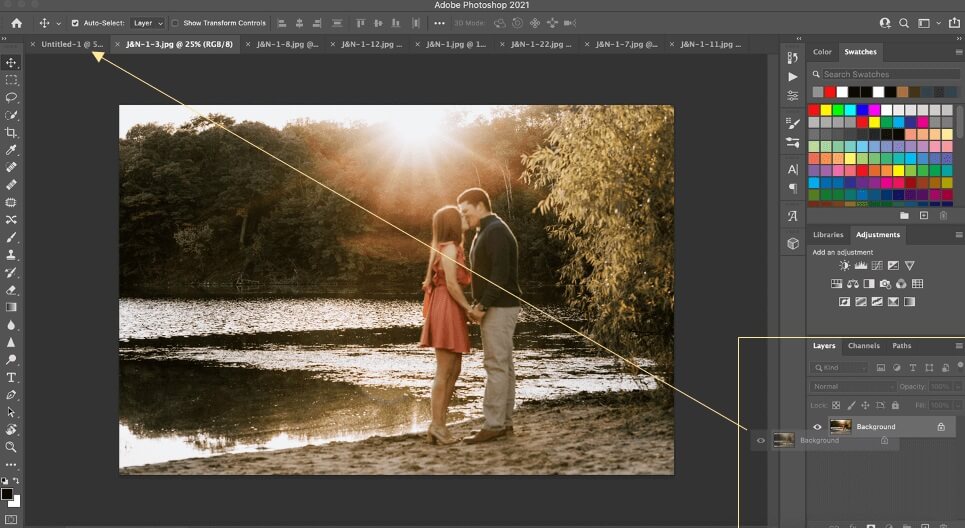Select the Lasso tool
The height and width of the screenshot is (528, 965).
[11, 98]
